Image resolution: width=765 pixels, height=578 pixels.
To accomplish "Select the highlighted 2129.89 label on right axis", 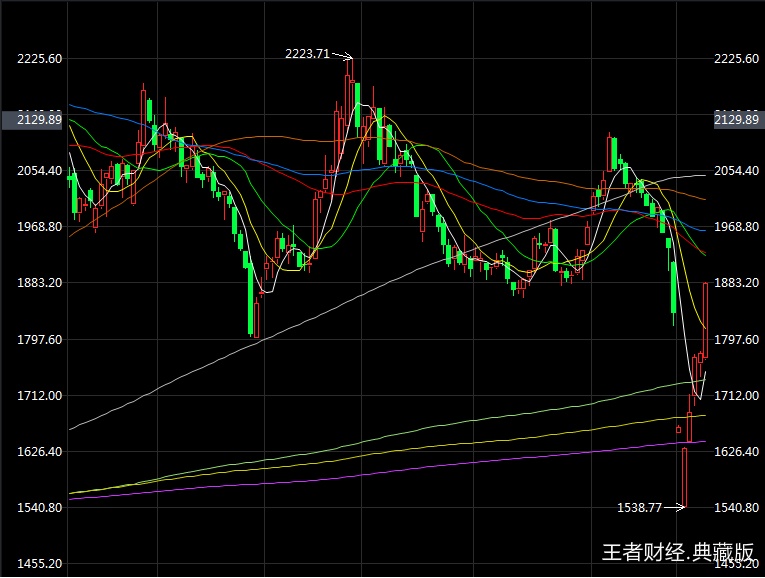I will tap(739, 120).
